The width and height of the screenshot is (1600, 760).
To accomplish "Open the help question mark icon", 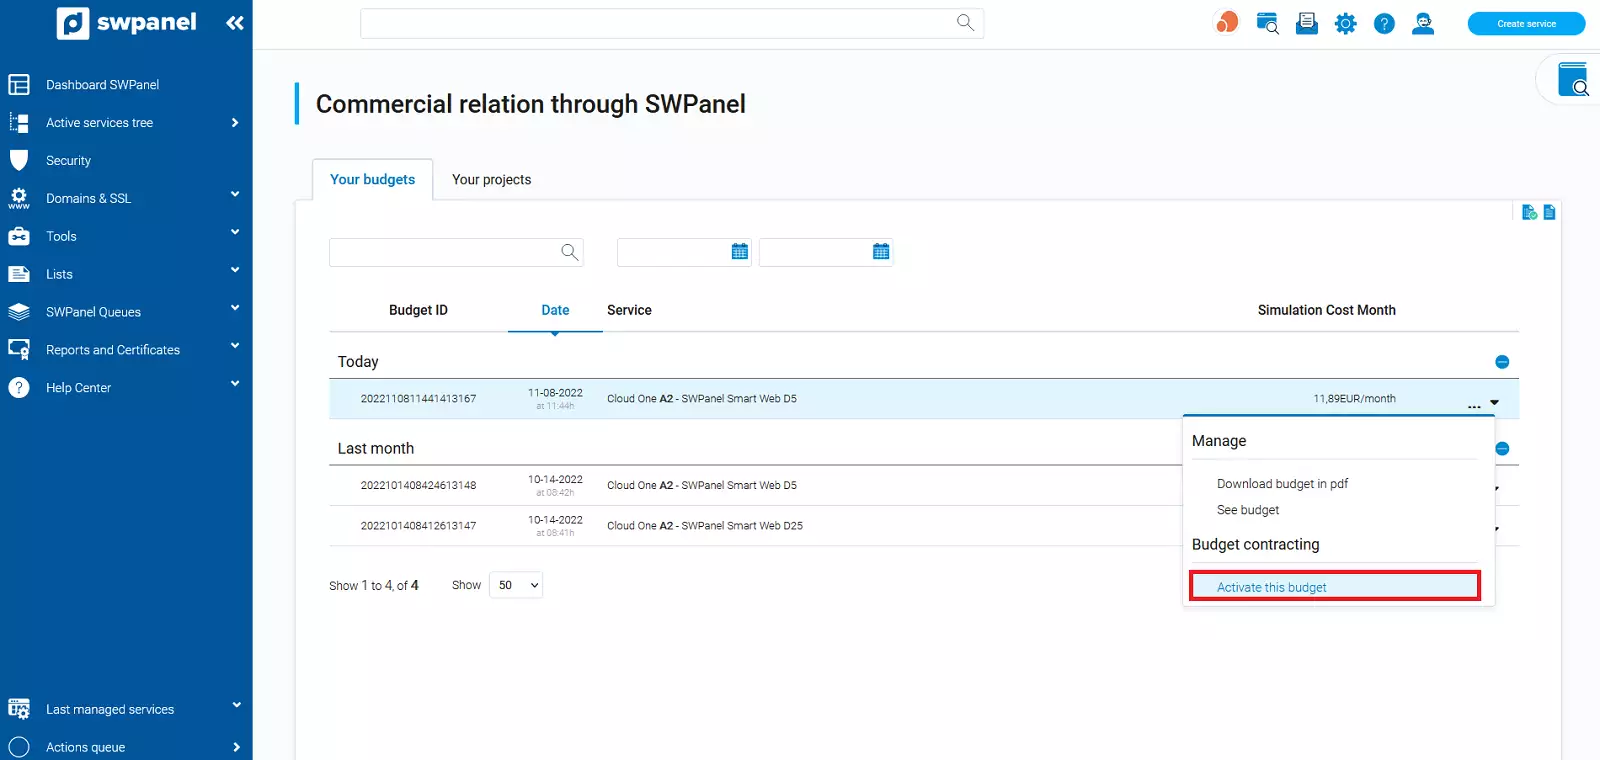I will click(x=1384, y=24).
